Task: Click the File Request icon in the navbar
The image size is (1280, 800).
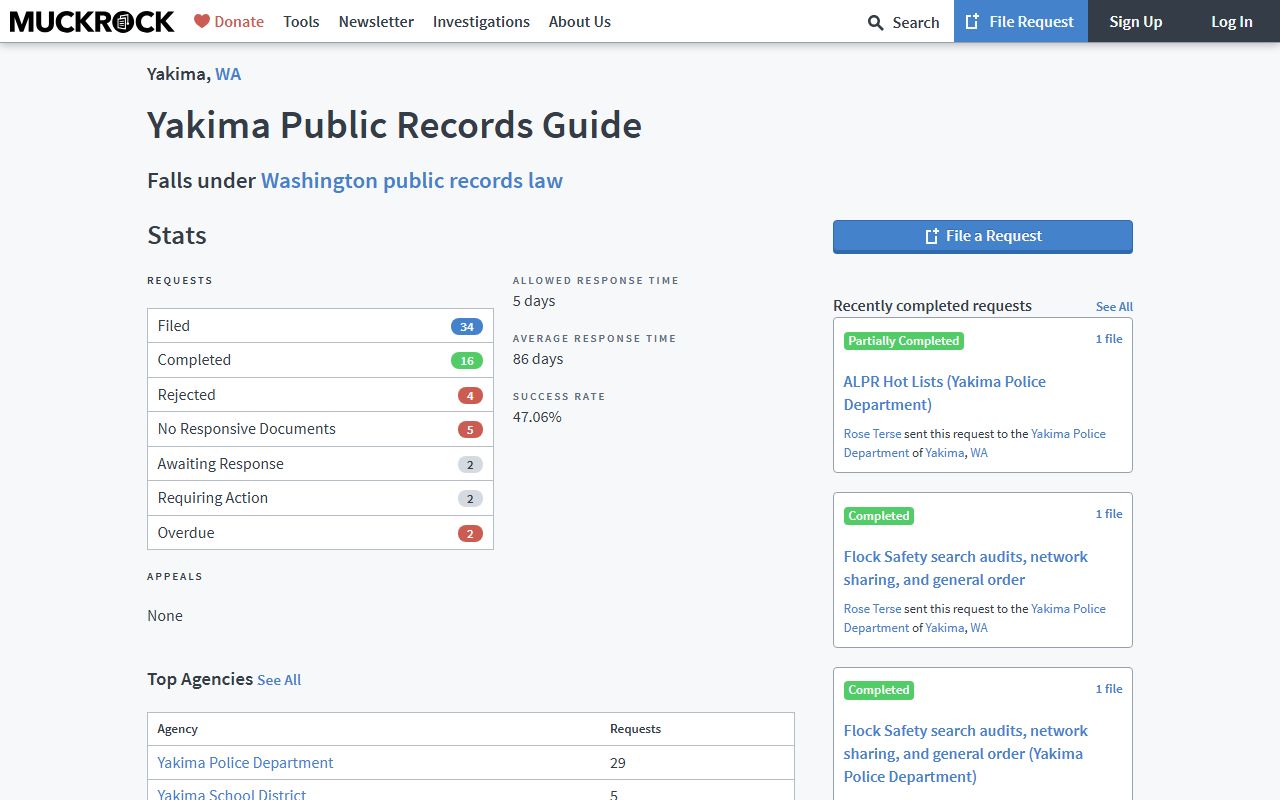Action: point(972,21)
